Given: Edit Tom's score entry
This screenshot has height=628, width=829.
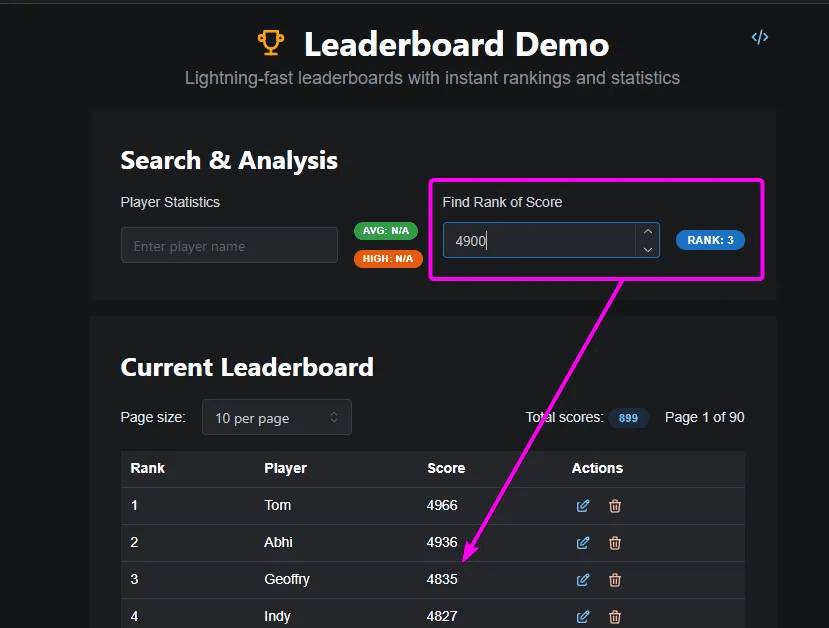Looking at the screenshot, I should 583,506.
